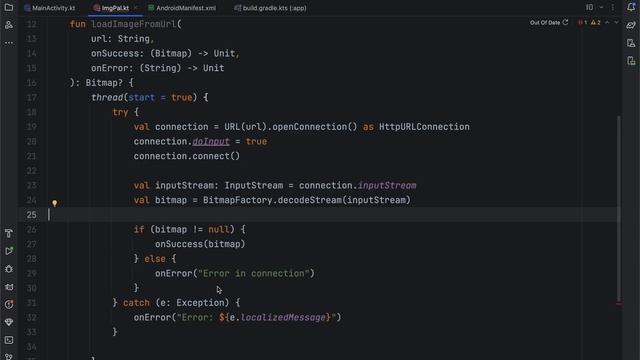Go to previous highlighted problem arrow
640x360 pixels.
tap(607, 22)
